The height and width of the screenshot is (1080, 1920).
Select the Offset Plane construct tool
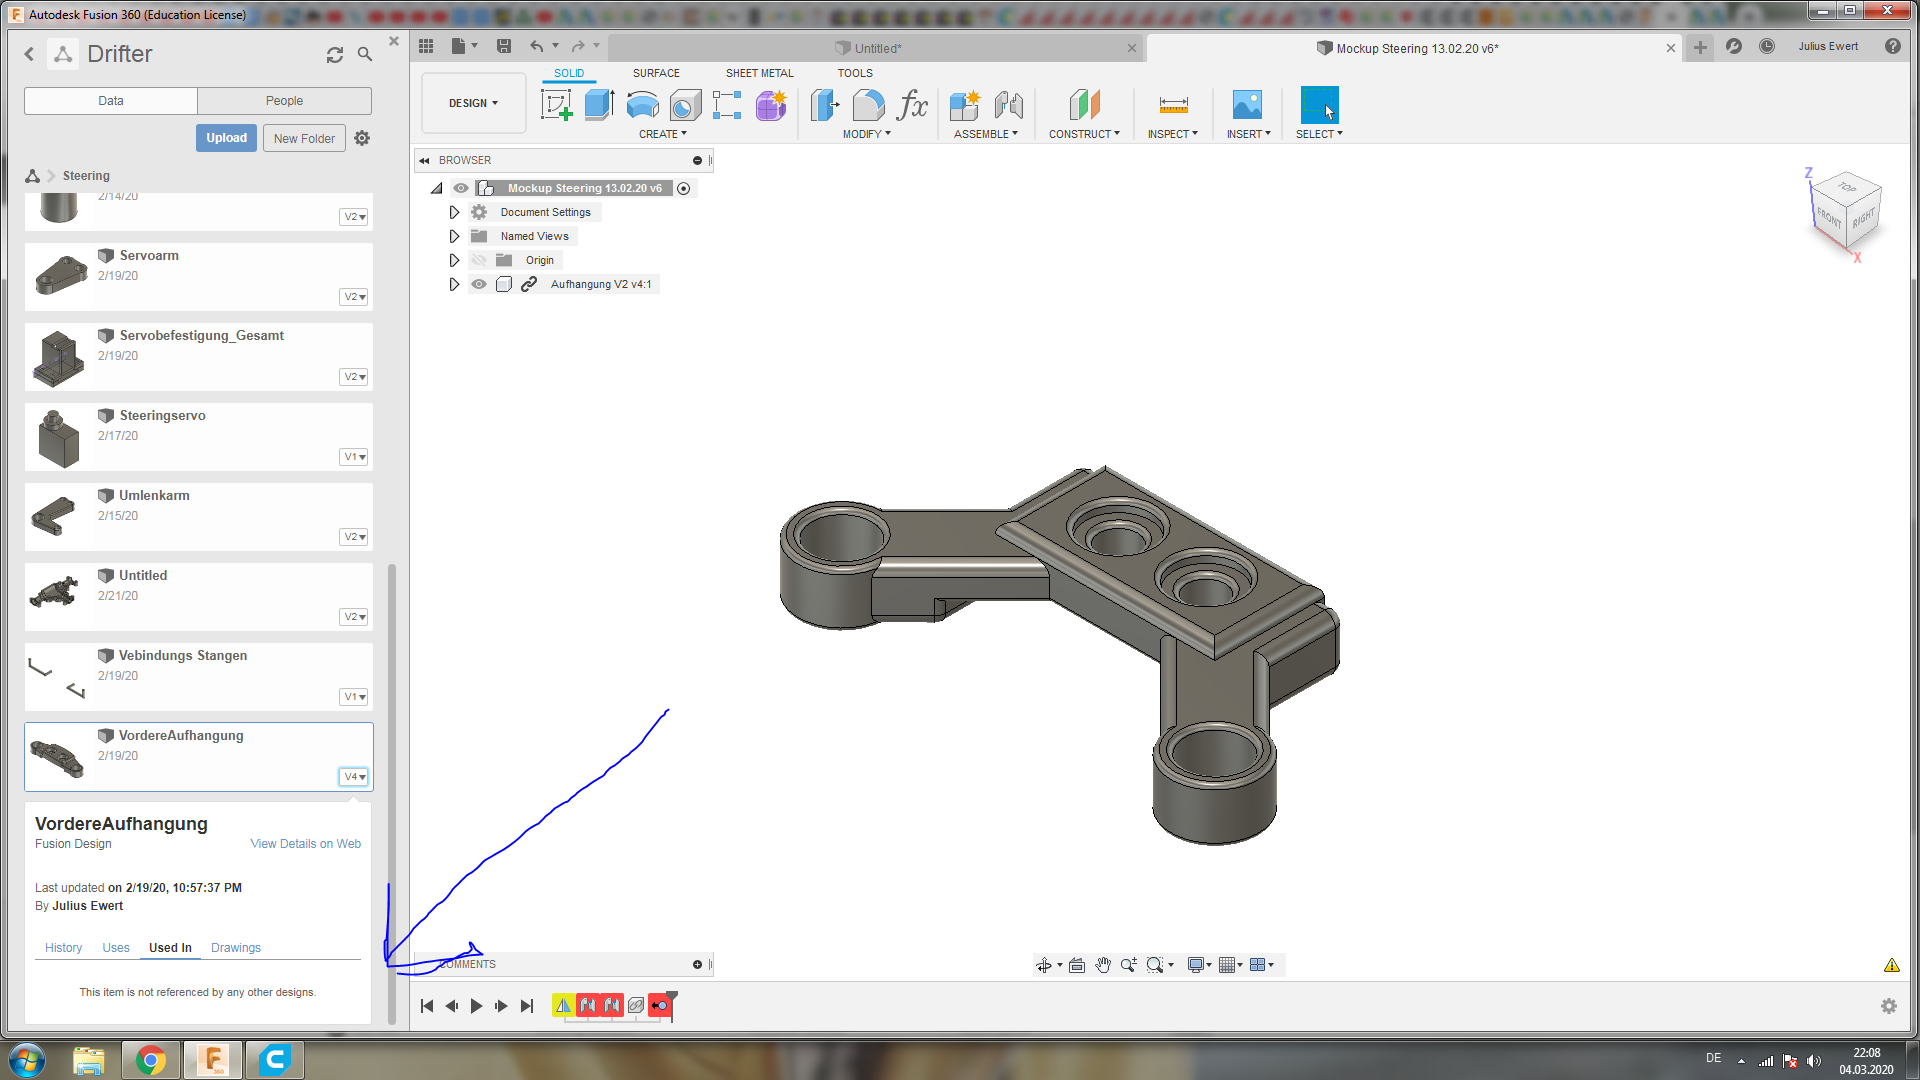(x=1084, y=105)
